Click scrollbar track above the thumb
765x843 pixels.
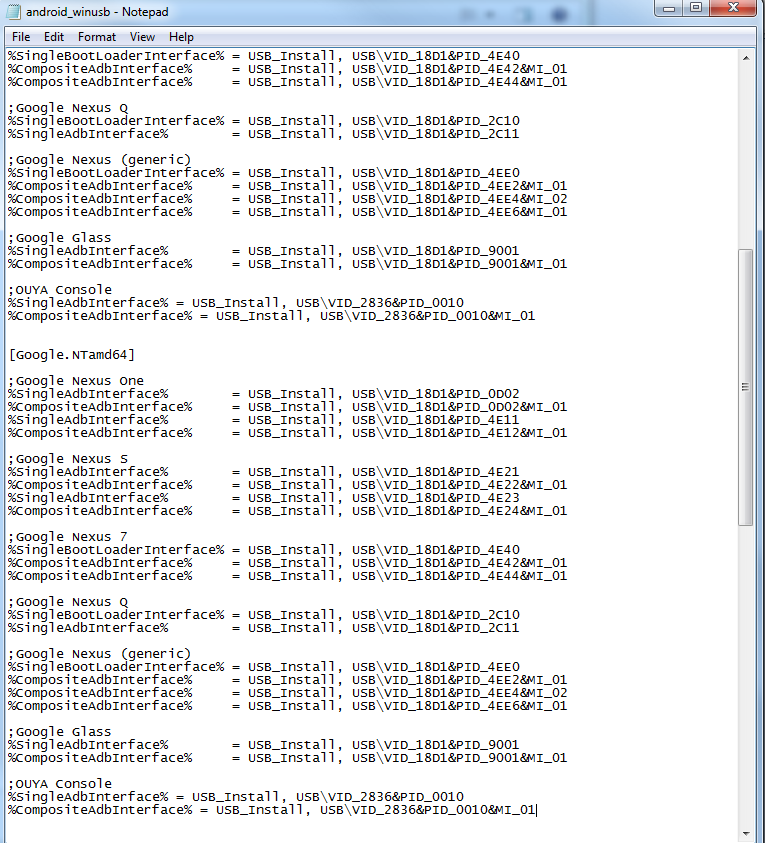[x=745, y=150]
